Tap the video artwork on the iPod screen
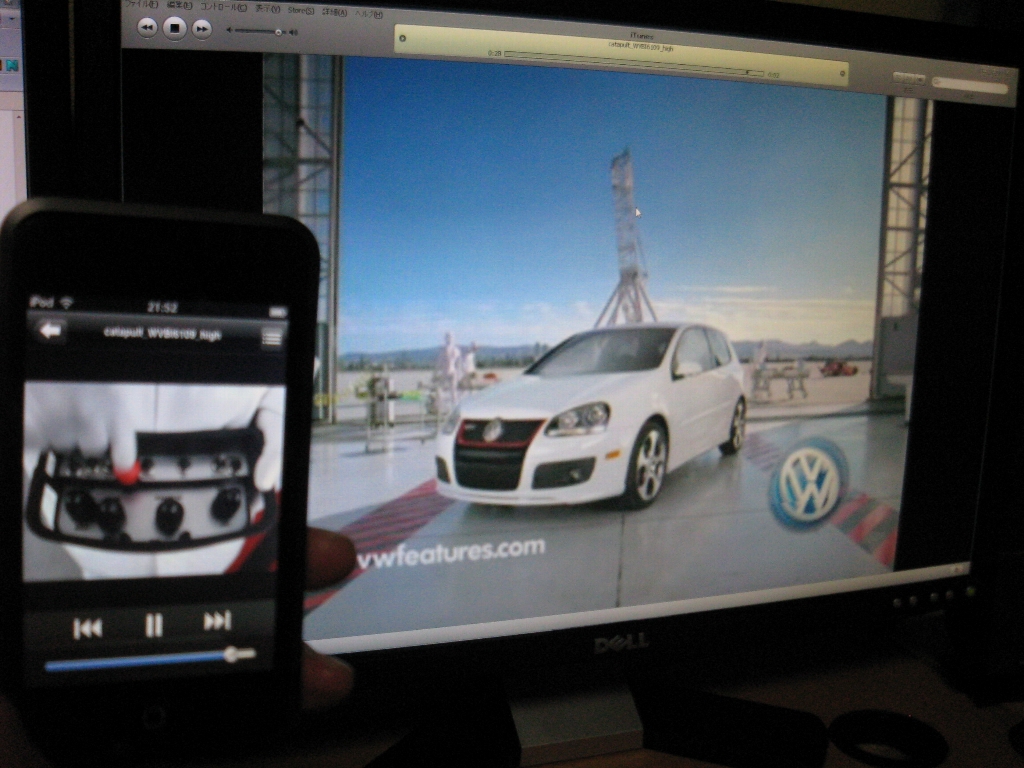 (154, 482)
